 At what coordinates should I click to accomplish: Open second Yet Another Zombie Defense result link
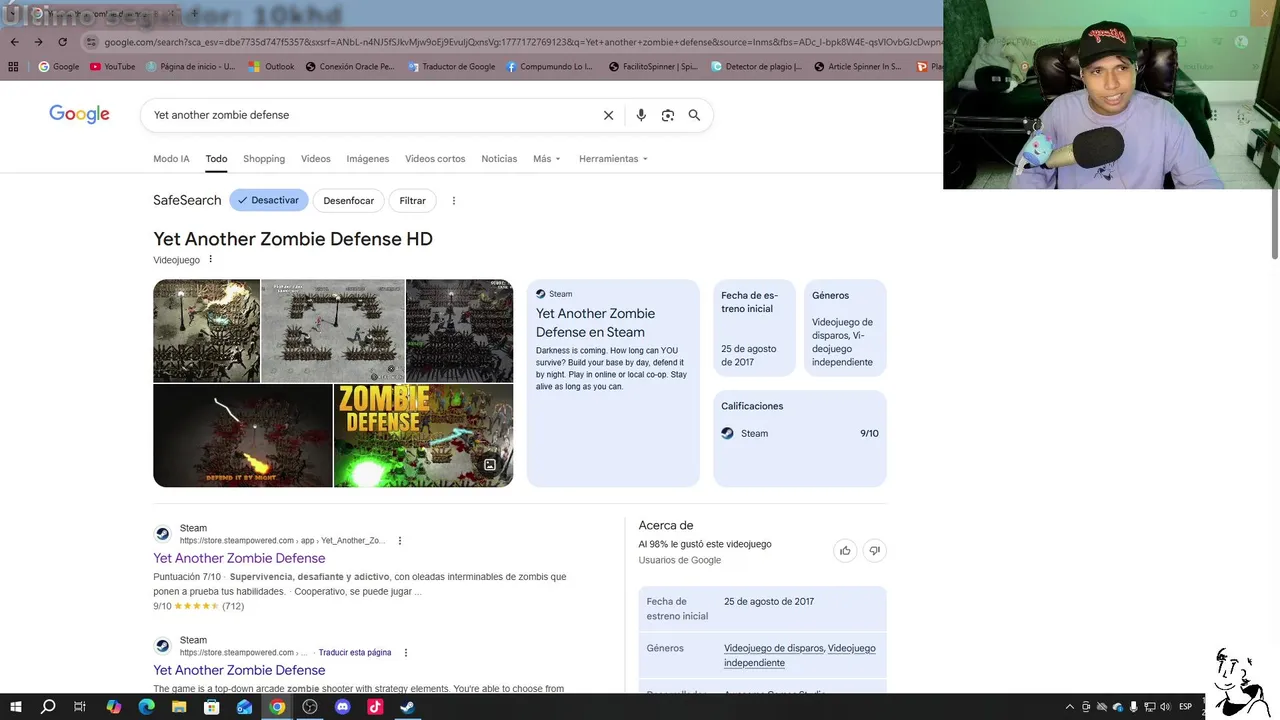(239, 670)
